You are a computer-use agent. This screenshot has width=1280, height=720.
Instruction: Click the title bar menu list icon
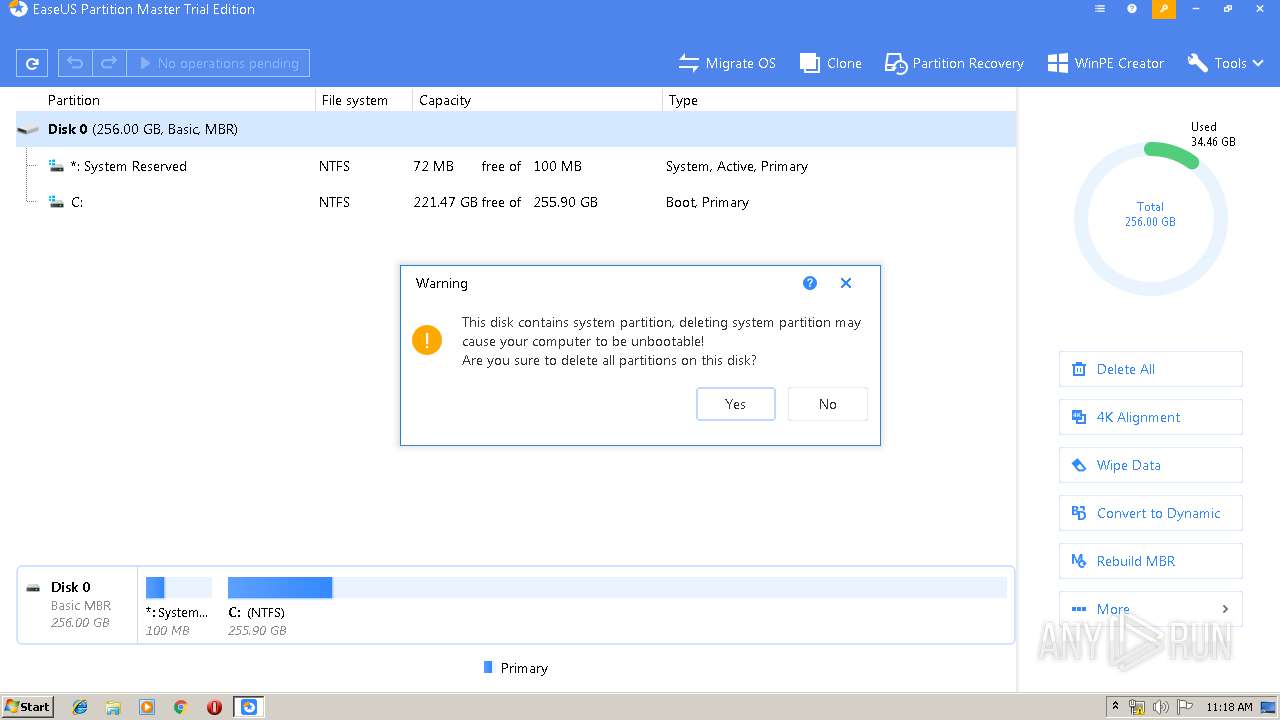pyautogui.click(x=1100, y=9)
